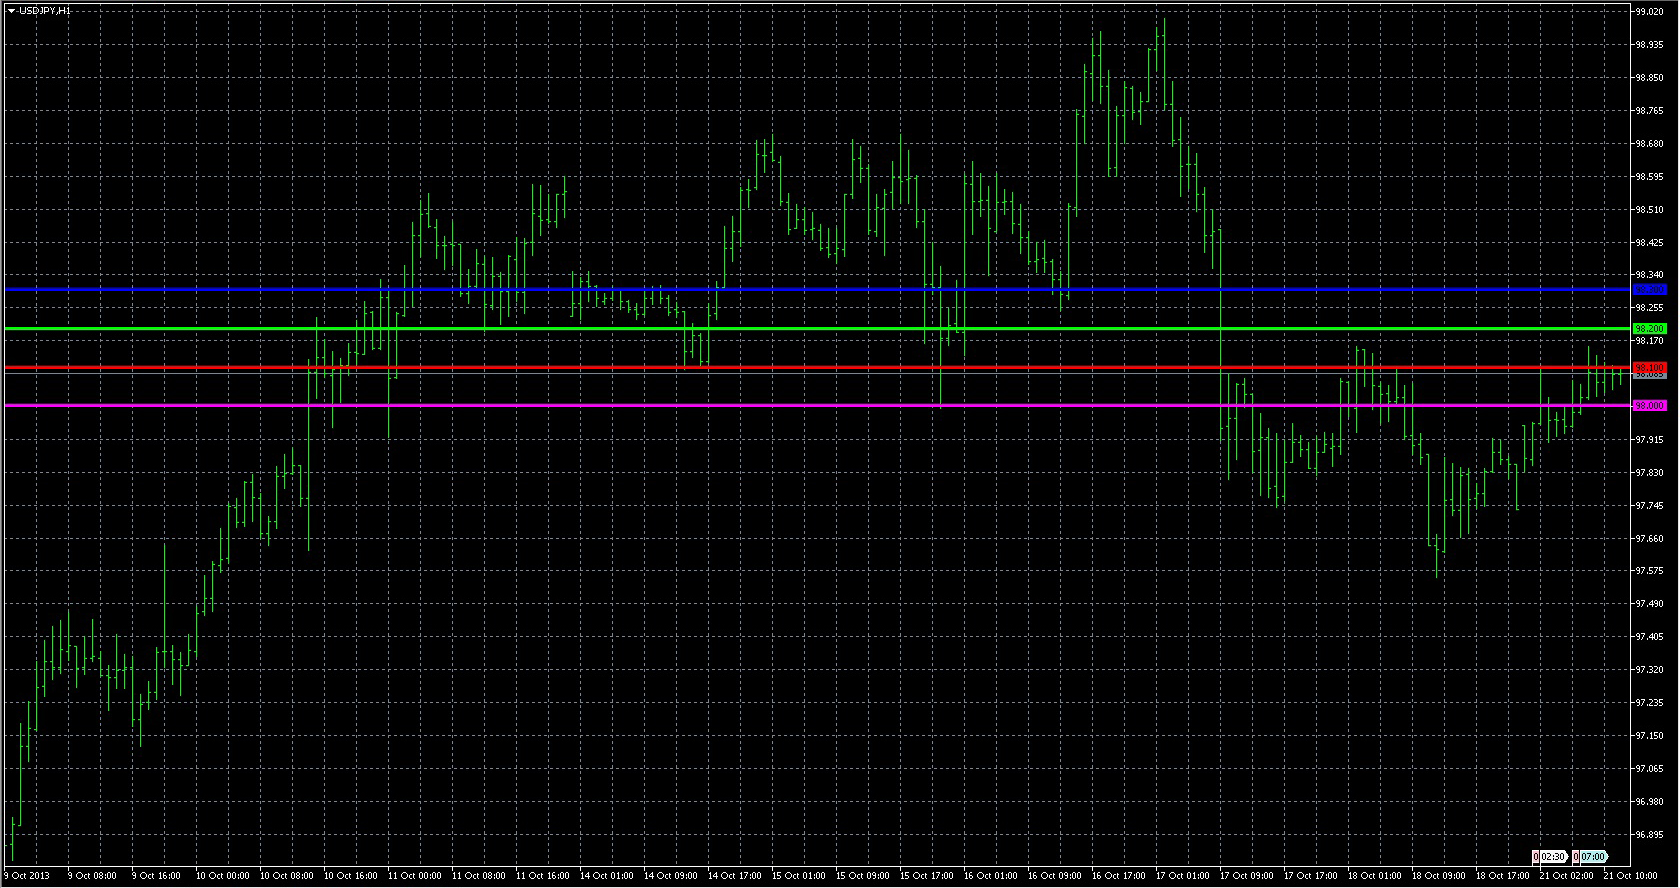Click the green 98.200 price label
This screenshot has height=888, width=1680.
tap(1649, 328)
